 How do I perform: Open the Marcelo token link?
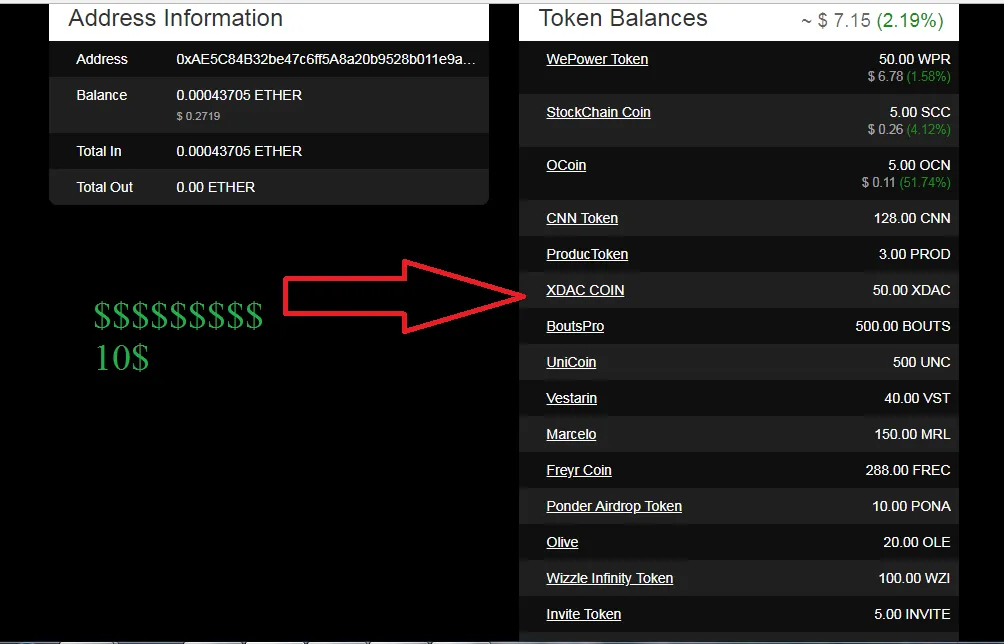(x=571, y=434)
